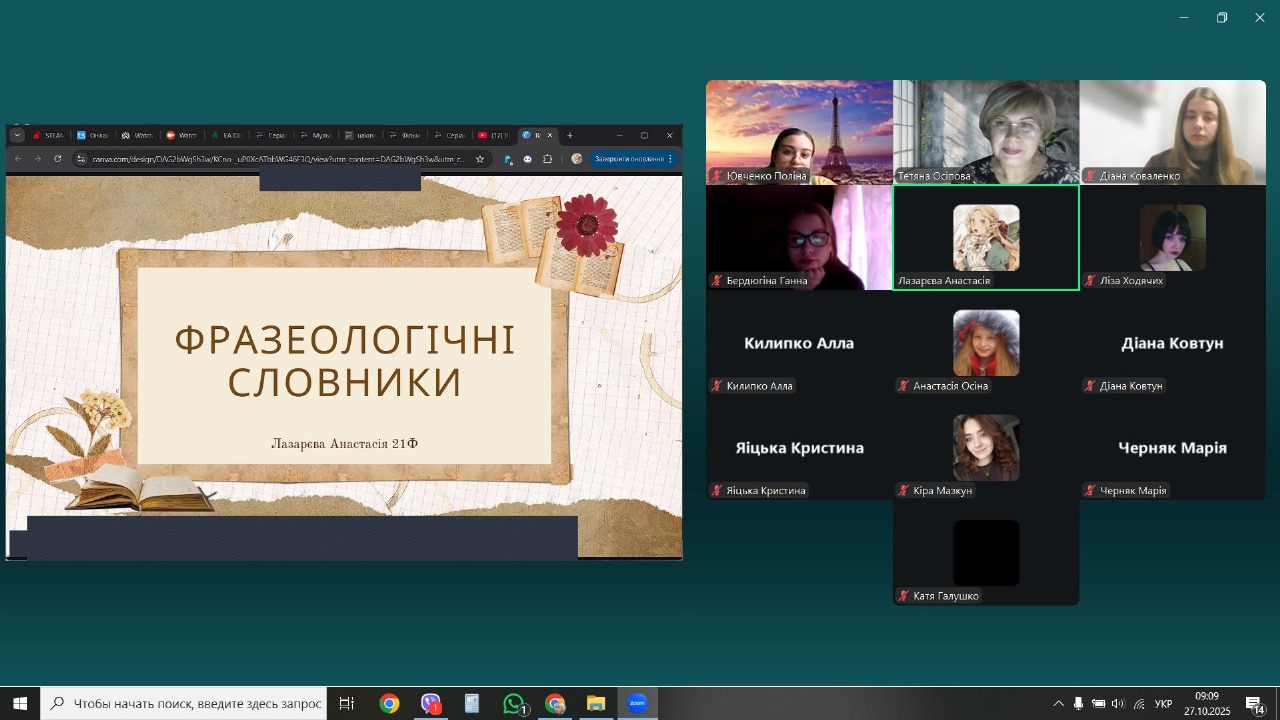Click the Task View icon
1280x720 pixels.
347,704
